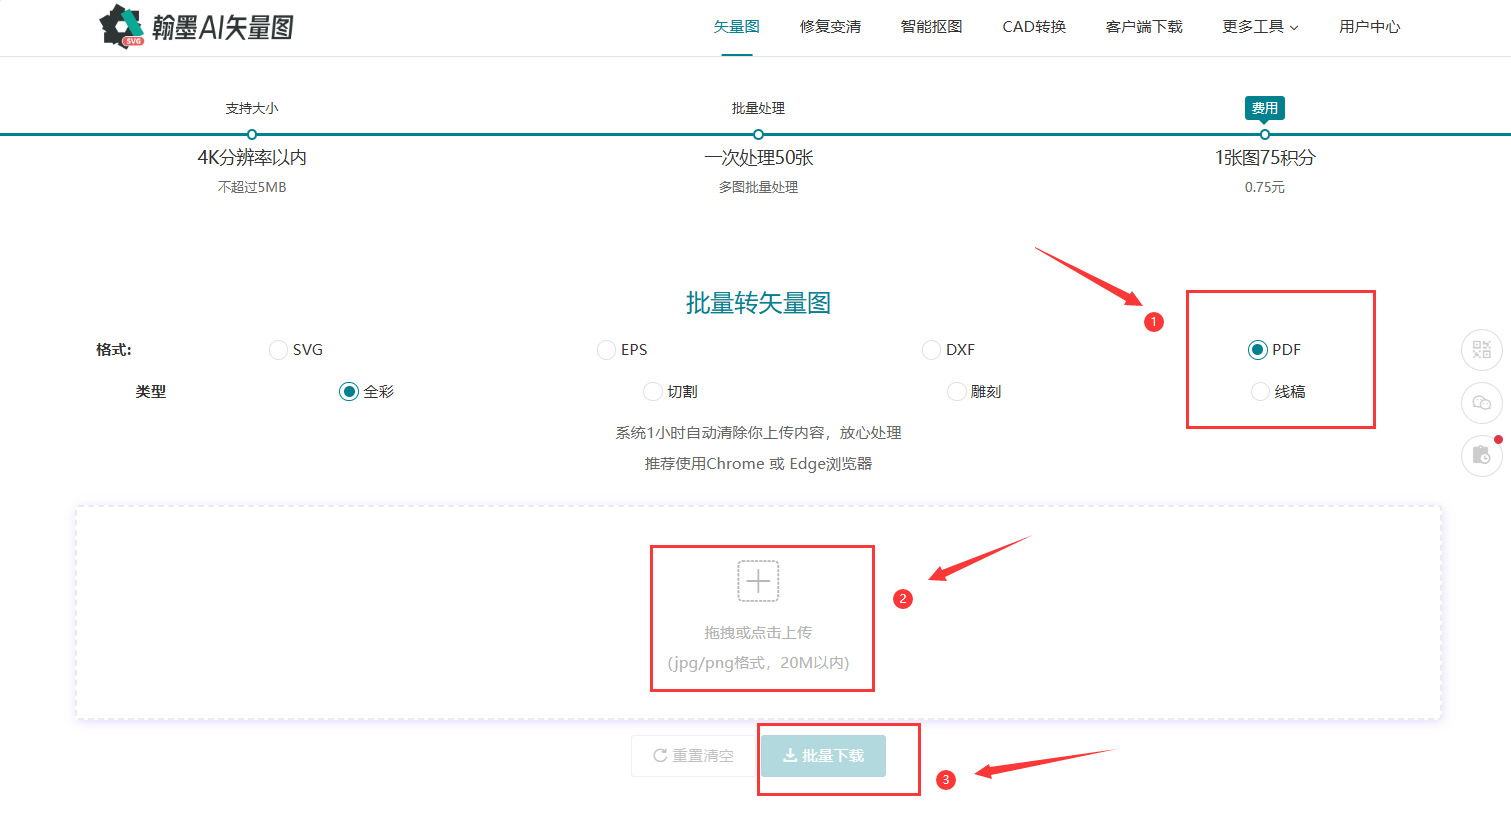Click the 费用 timeline marker
Screen dimensions: 1511x839
coord(1265,134)
